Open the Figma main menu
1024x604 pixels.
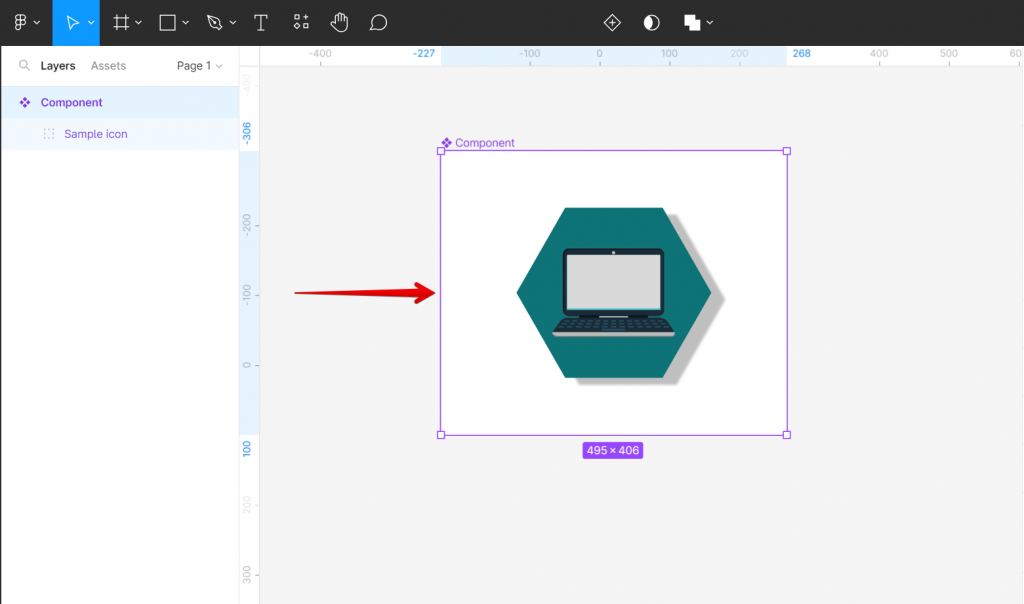point(22,22)
